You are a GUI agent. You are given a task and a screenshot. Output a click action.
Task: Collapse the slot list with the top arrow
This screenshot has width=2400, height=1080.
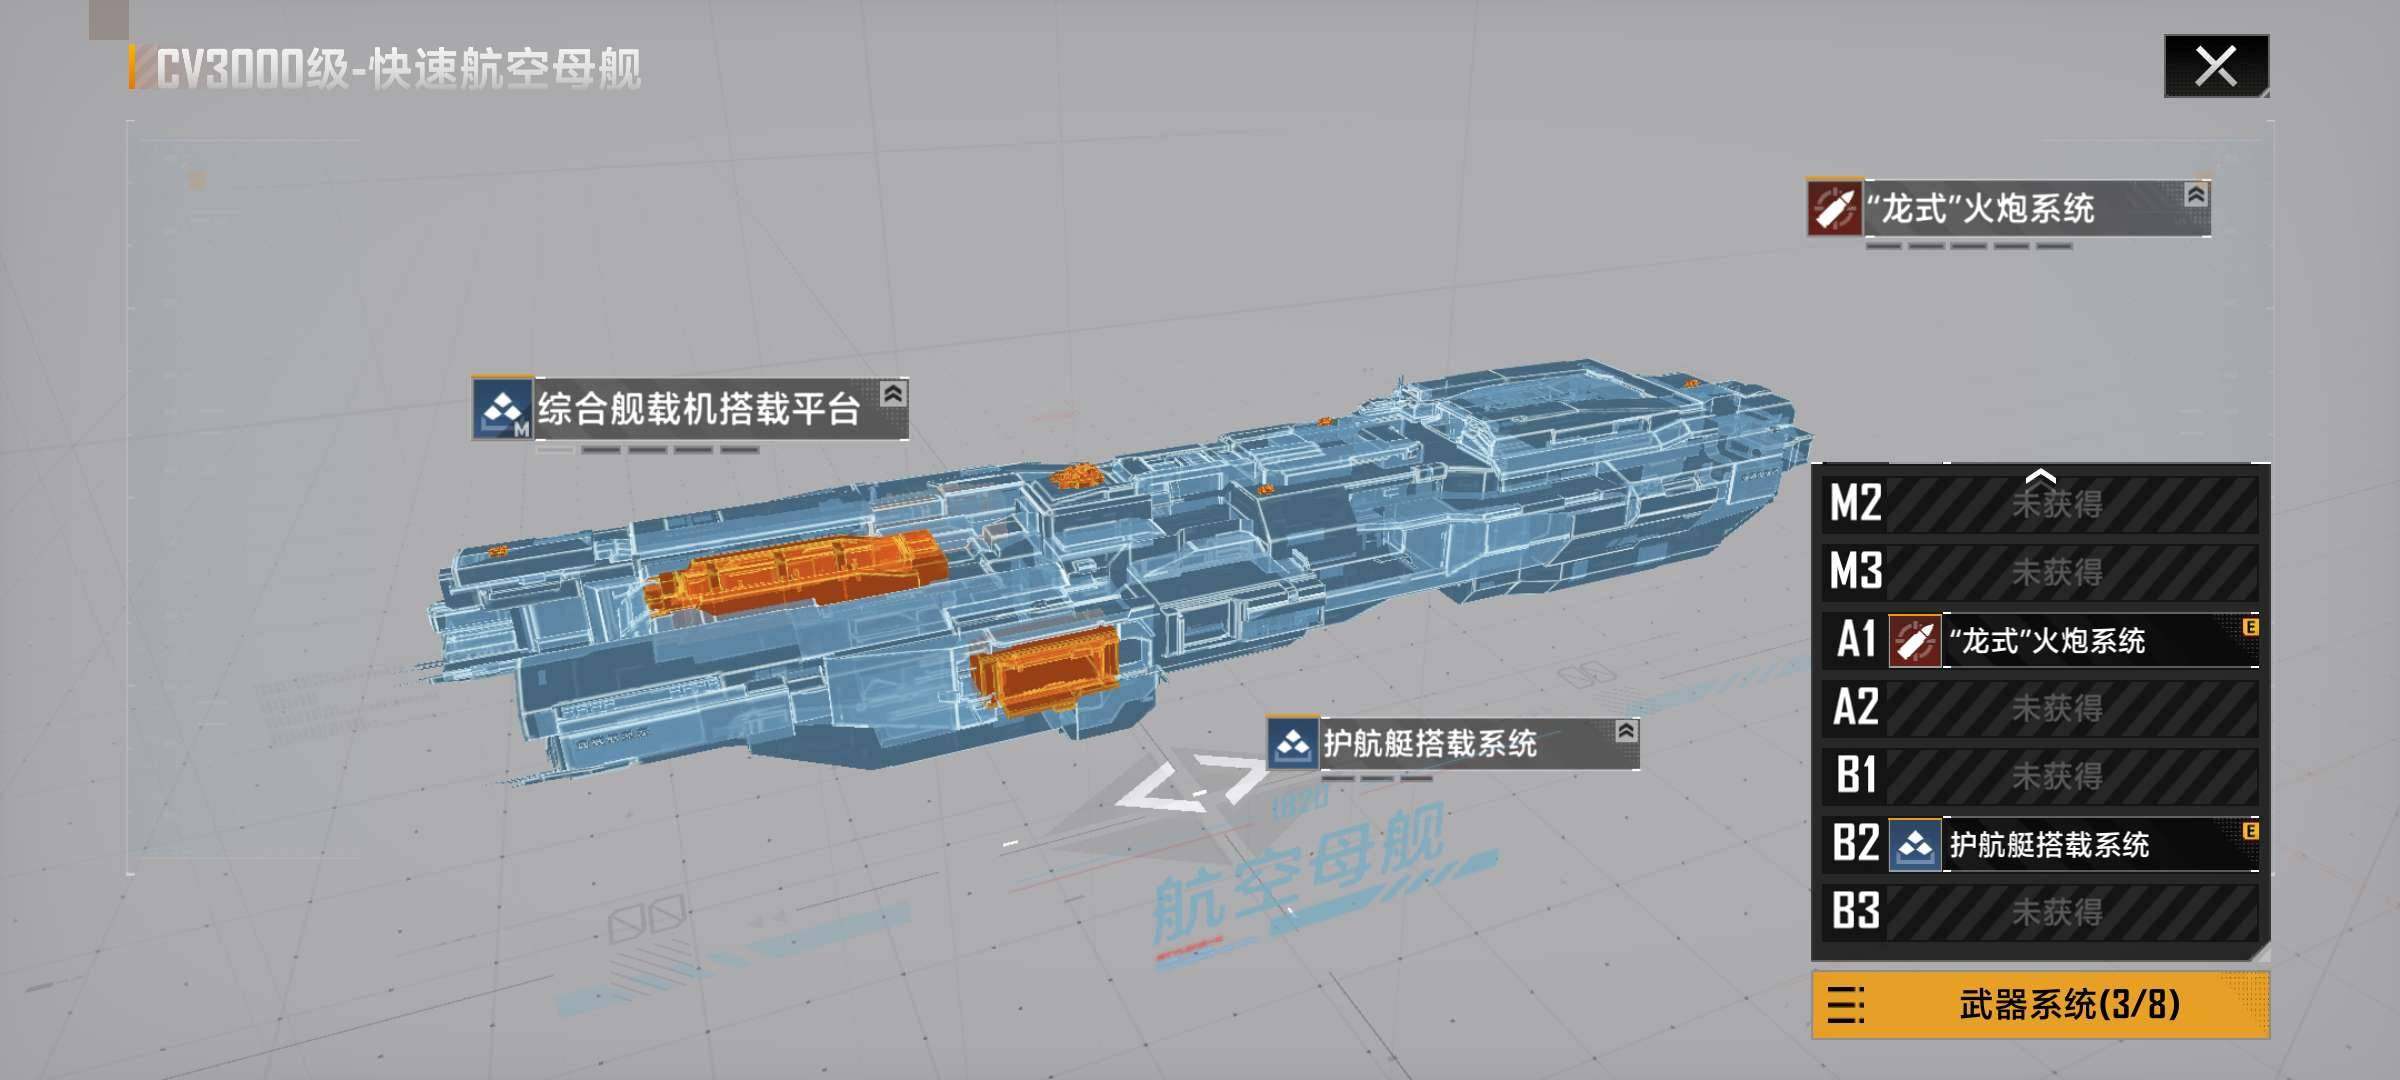coord(2040,476)
